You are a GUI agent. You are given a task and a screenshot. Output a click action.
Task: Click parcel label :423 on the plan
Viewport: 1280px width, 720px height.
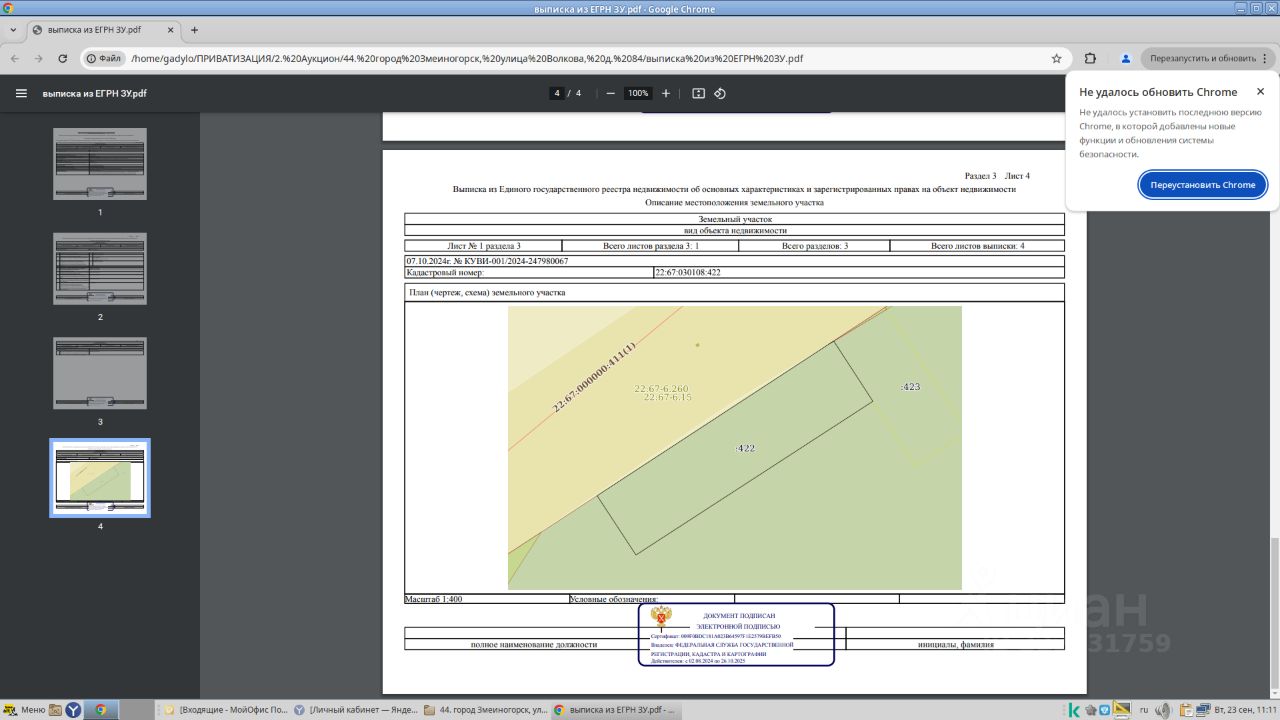point(910,386)
